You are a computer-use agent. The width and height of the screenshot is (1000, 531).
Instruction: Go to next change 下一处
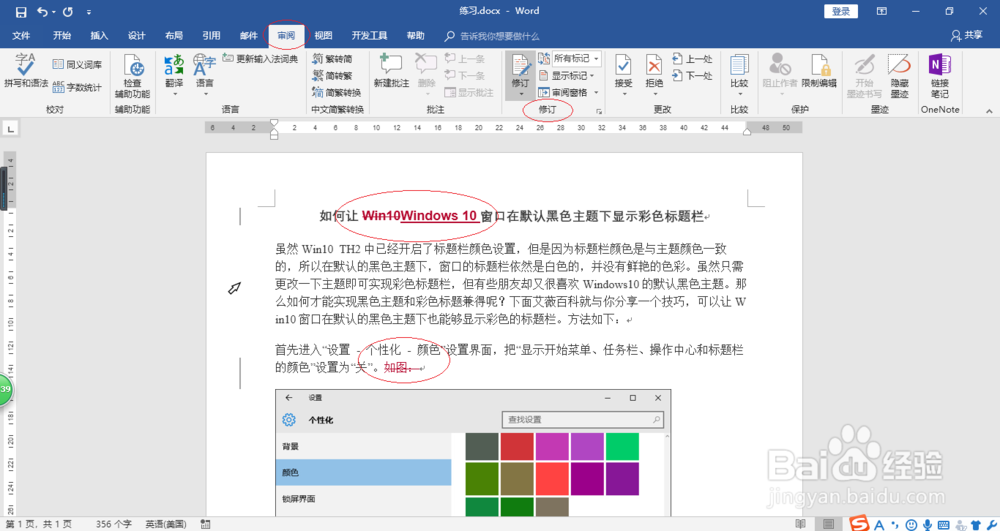click(x=692, y=76)
